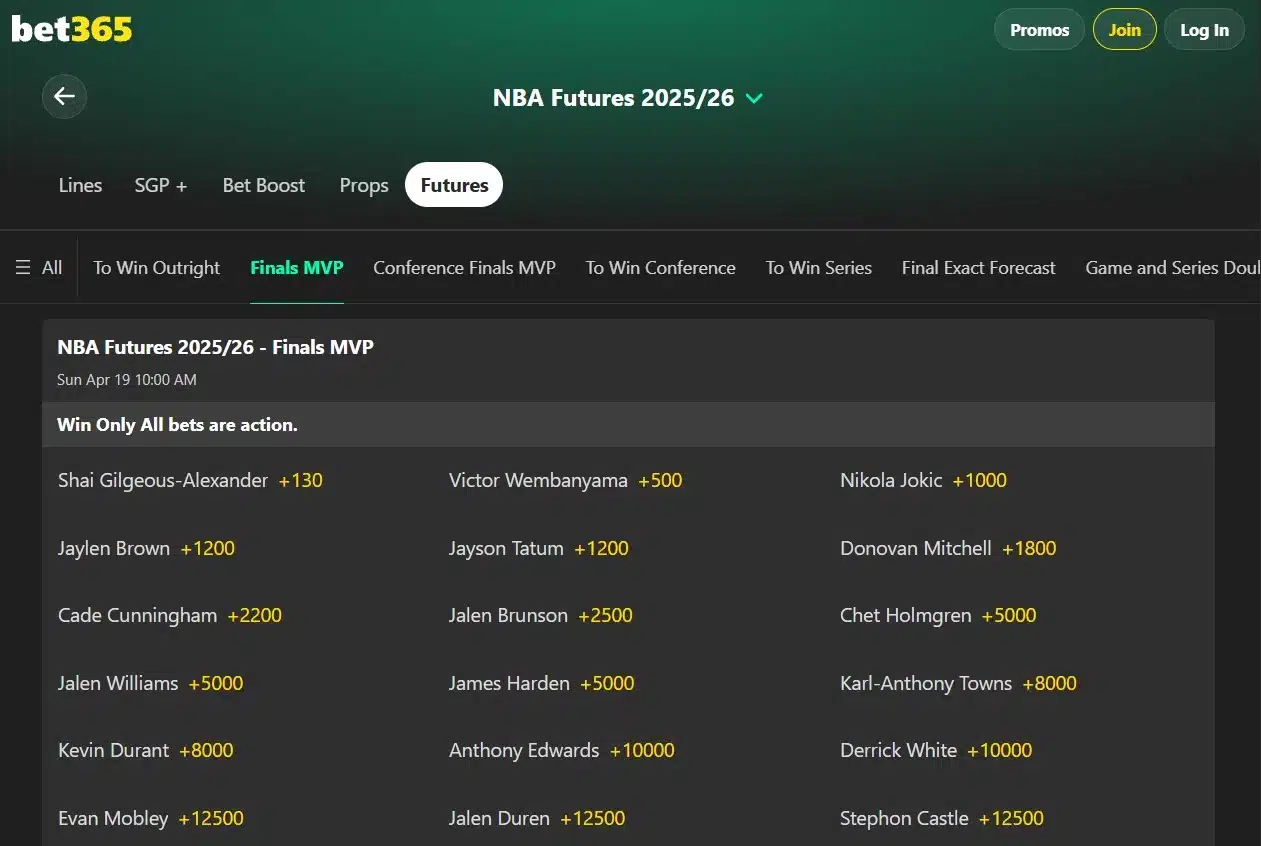The height and width of the screenshot is (846, 1261).
Task: Pick Nikola Jokic at +1000
Action: tap(922, 480)
